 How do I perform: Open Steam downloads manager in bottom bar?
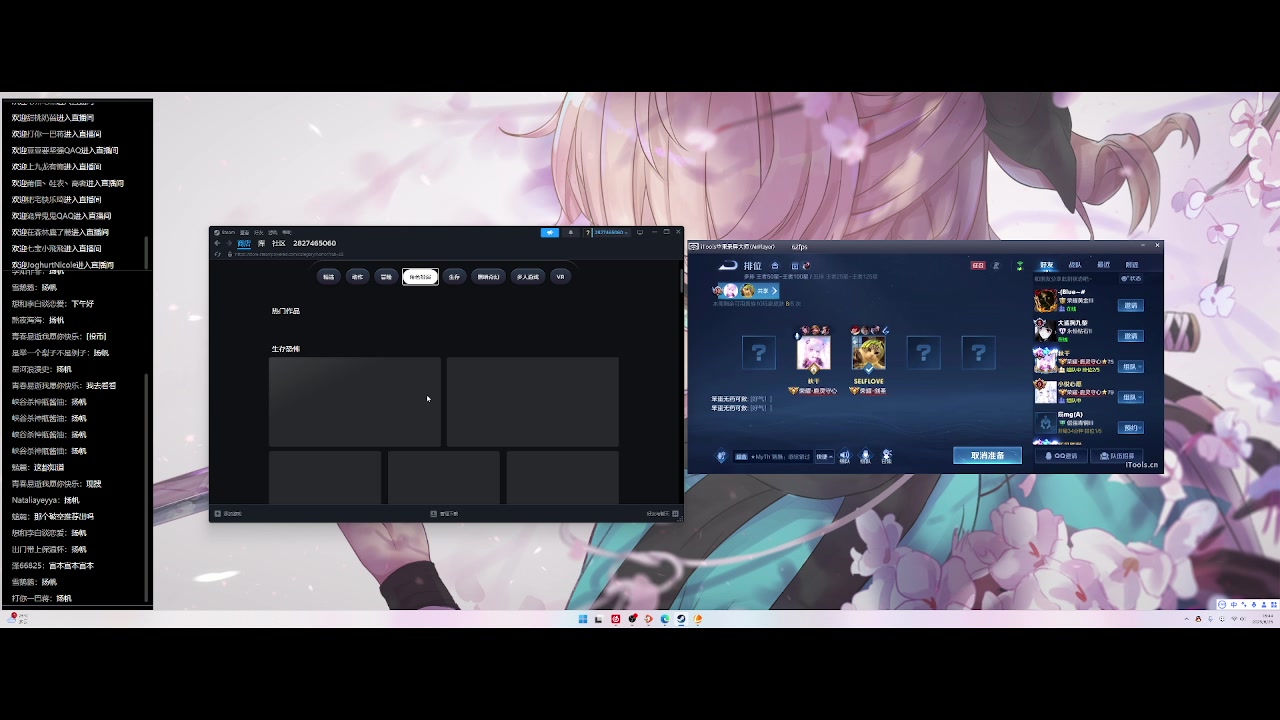(444, 513)
